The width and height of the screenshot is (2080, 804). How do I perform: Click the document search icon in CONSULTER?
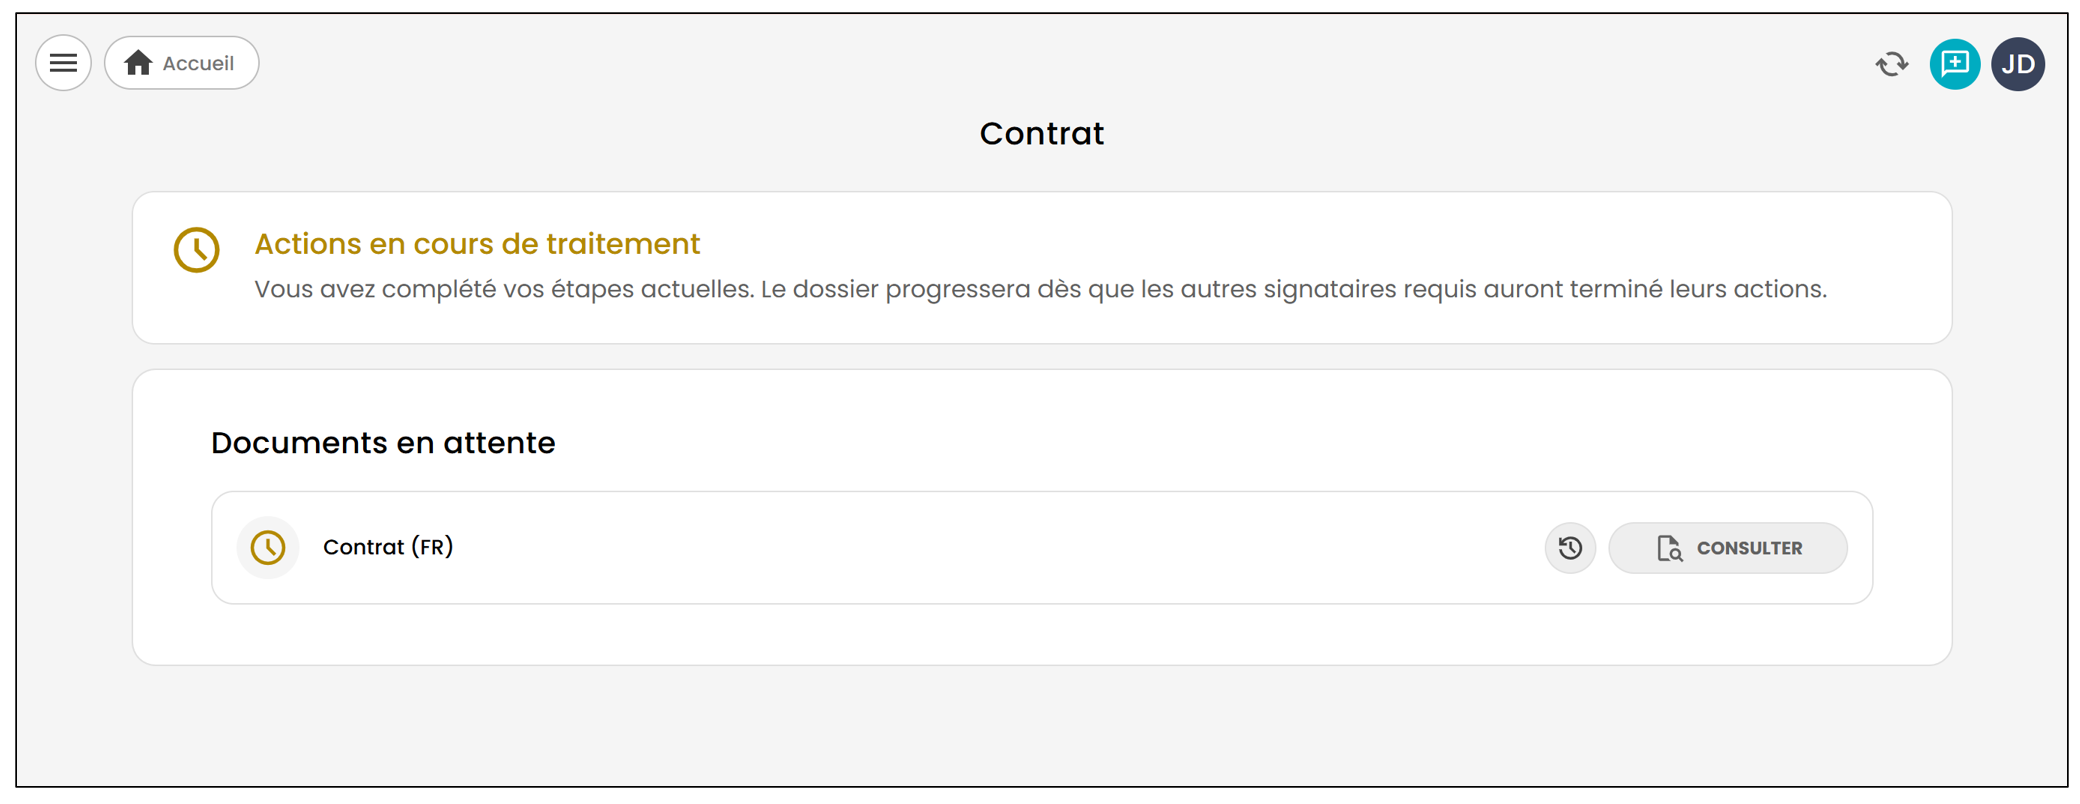1669,548
